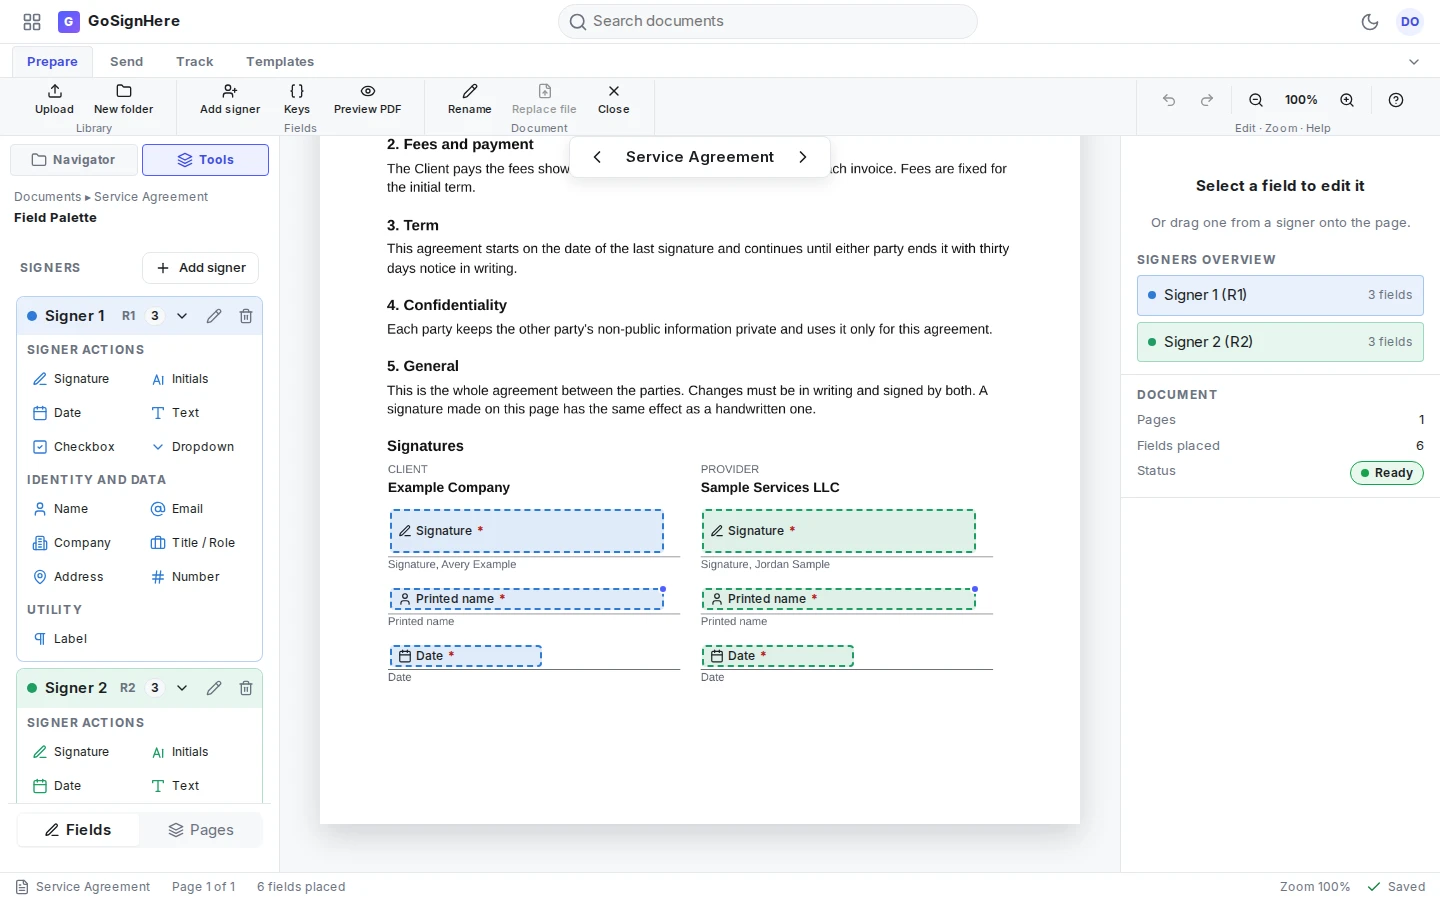Go to next document arrow
Viewport: 1440px width, 900px height.
pos(803,157)
